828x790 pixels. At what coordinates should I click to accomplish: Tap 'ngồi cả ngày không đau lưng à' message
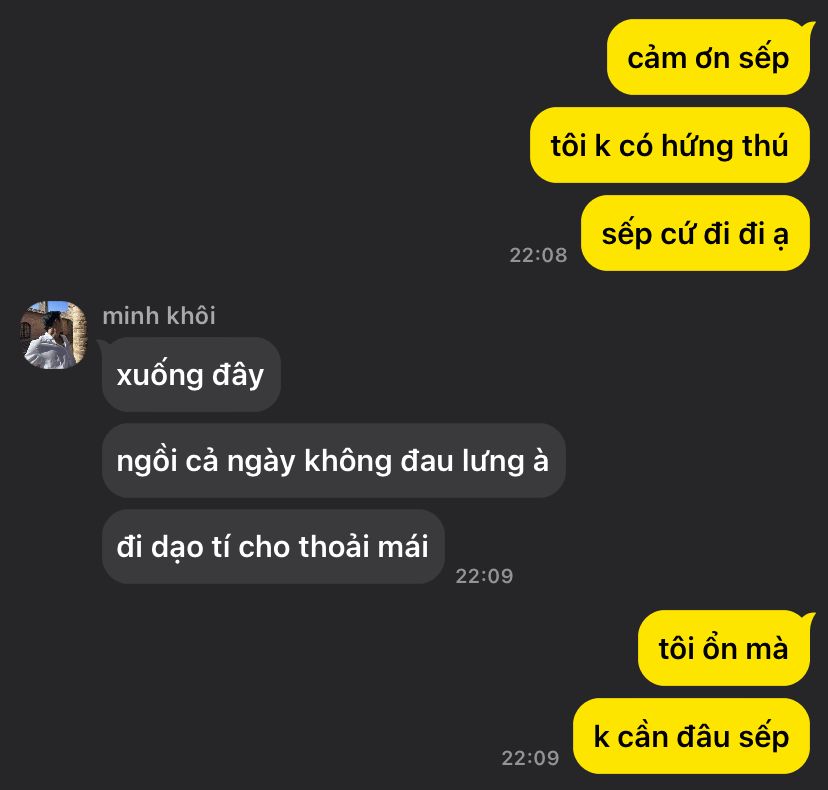tap(334, 460)
